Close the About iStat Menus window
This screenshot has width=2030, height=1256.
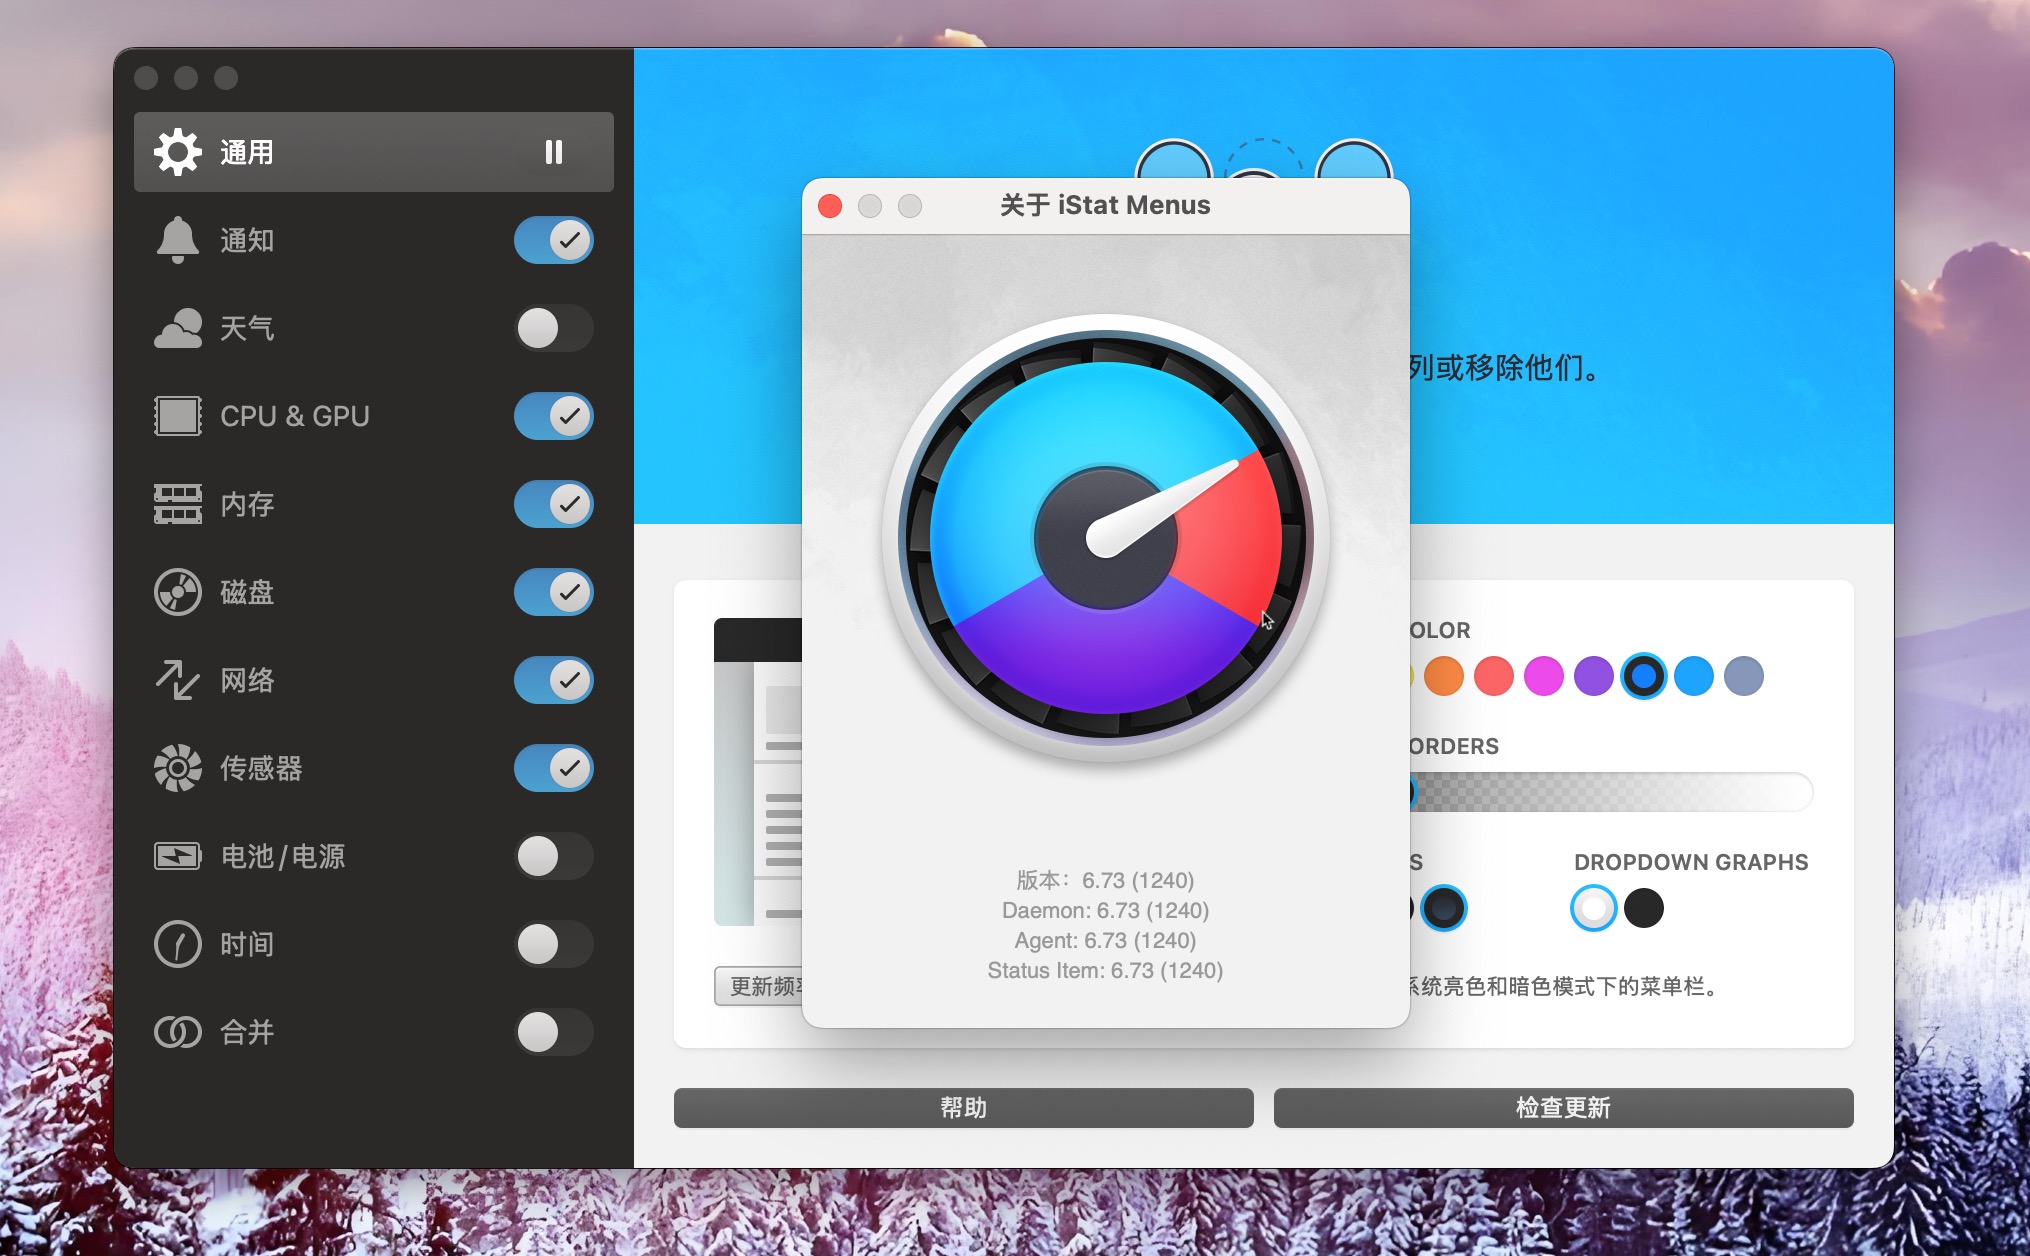pos(830,206)
